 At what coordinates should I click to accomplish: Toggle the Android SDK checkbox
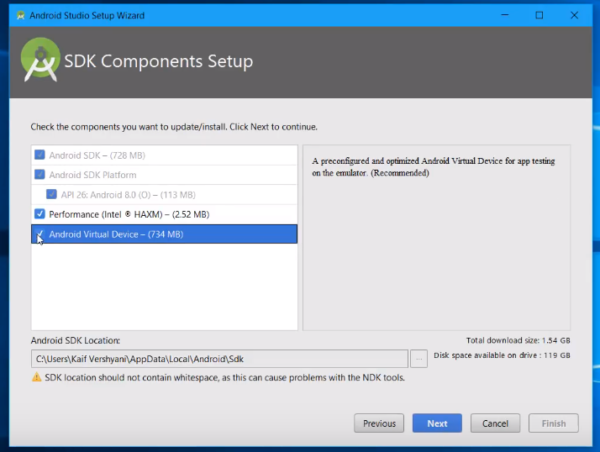pyautogui.click(x=40, y=155)
